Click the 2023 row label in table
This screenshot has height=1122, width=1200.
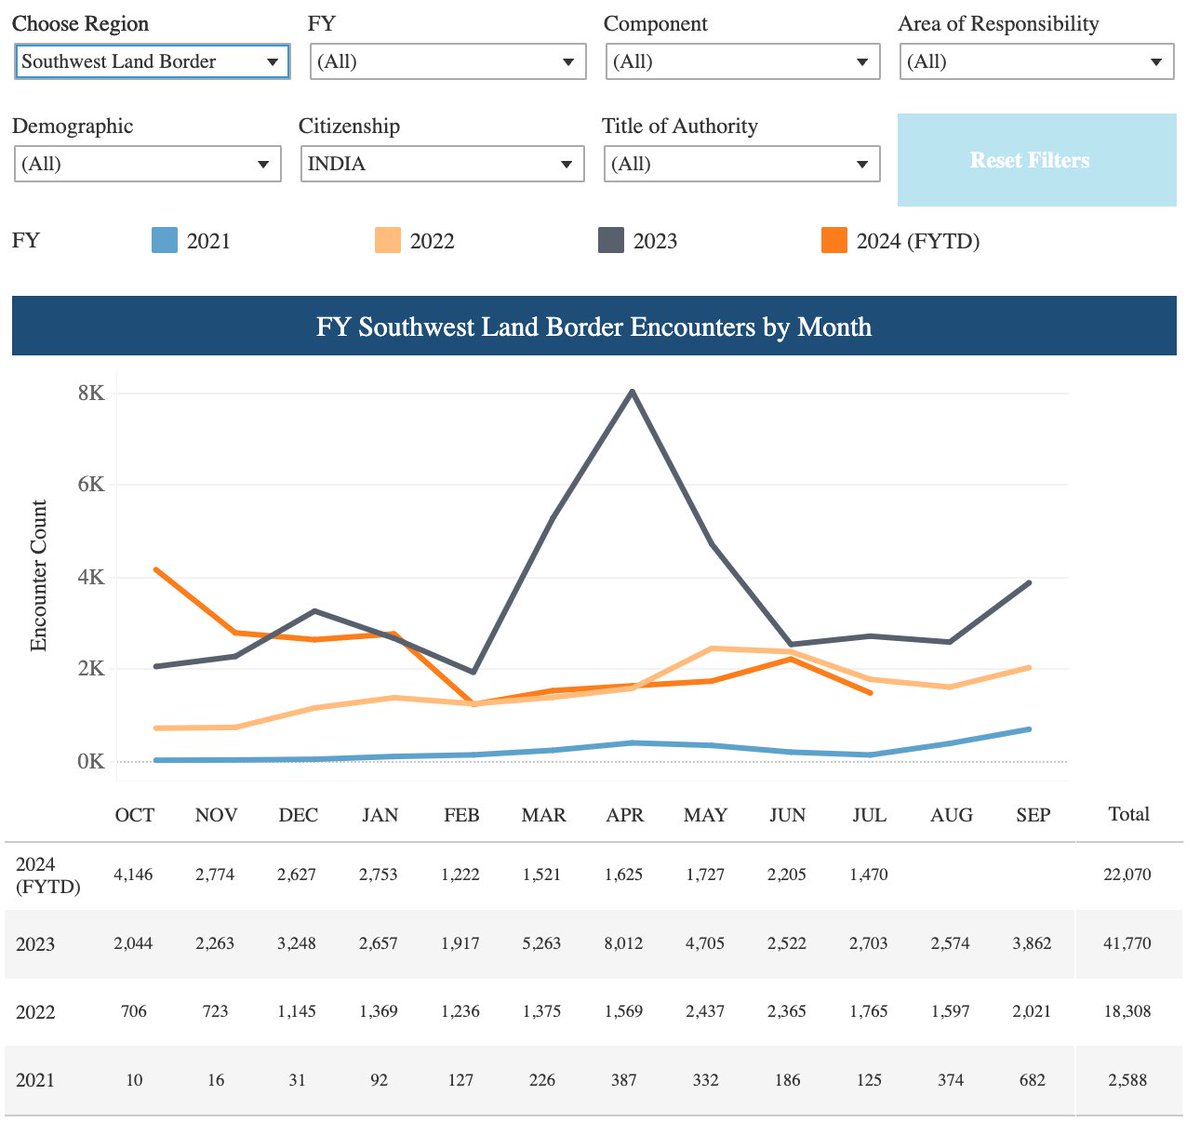[35, 944]
